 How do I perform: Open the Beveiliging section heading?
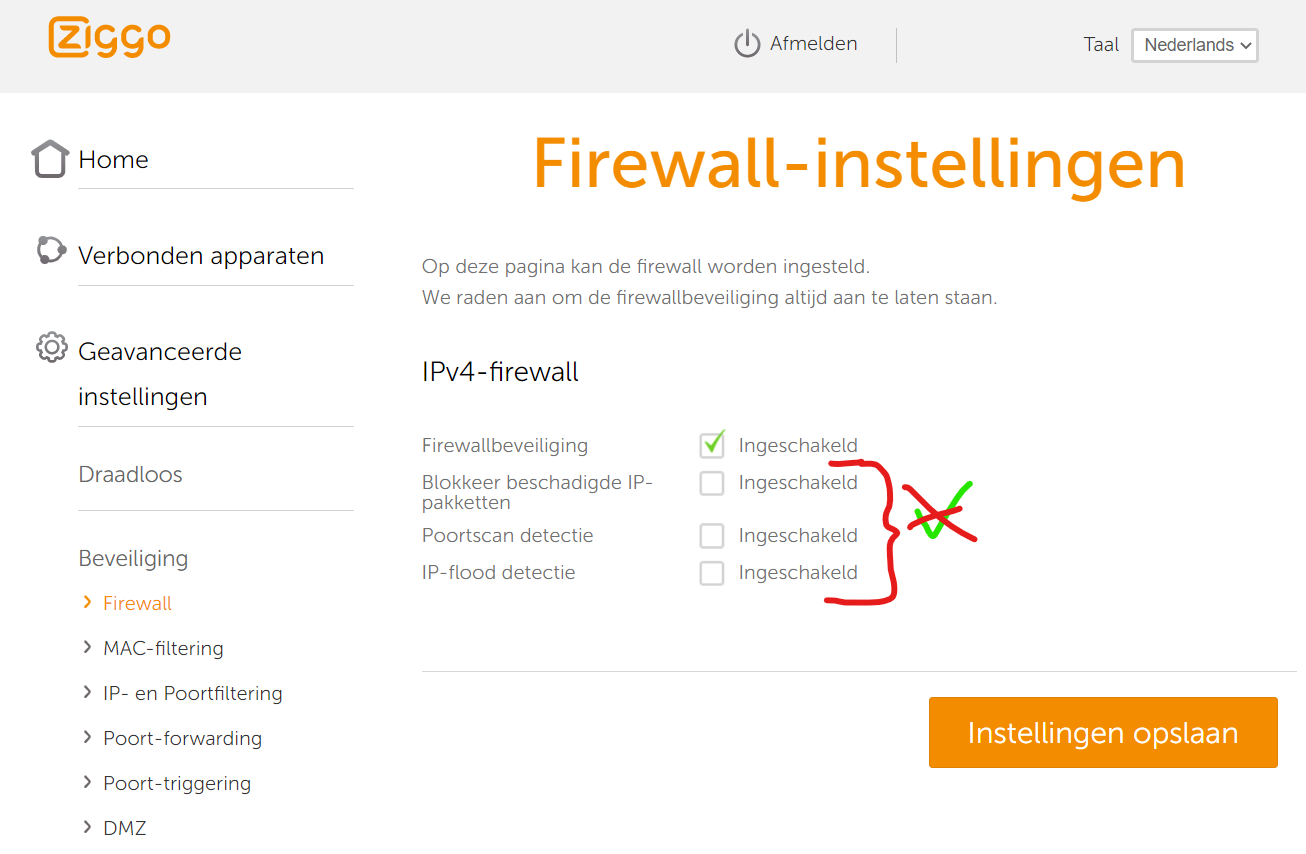click(133, 558)
